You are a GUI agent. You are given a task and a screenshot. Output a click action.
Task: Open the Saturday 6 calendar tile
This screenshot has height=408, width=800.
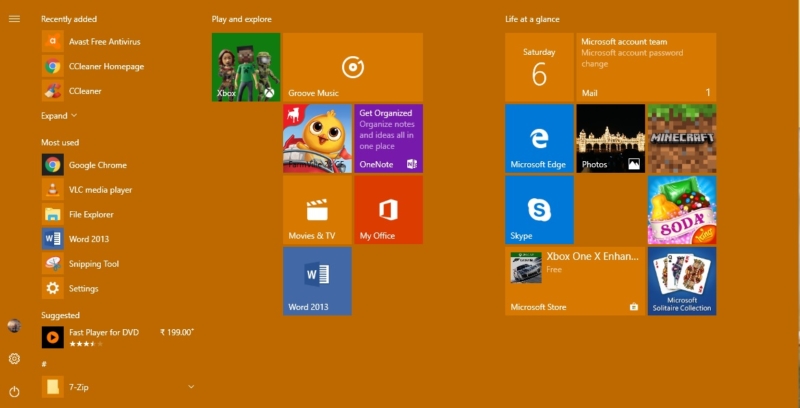[x=539, y=67]
